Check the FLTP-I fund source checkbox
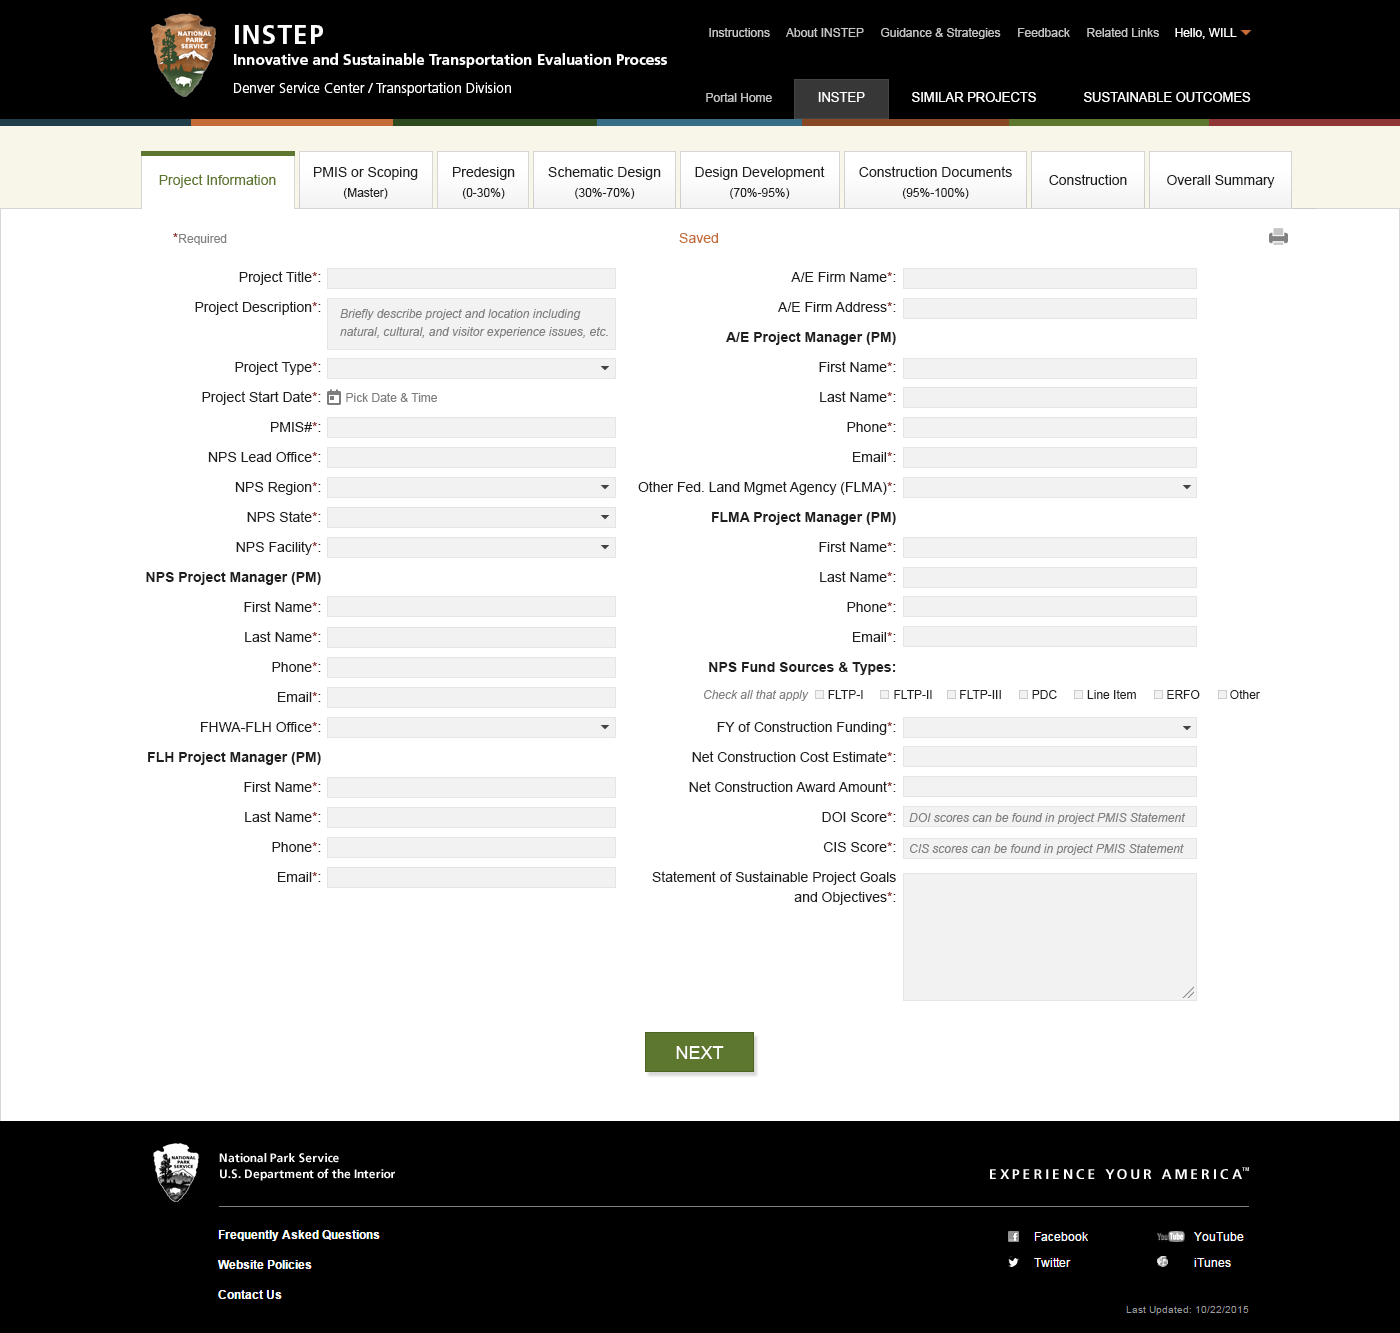1400x1333 pixels. pyautogui.click(x=819, y=693)
